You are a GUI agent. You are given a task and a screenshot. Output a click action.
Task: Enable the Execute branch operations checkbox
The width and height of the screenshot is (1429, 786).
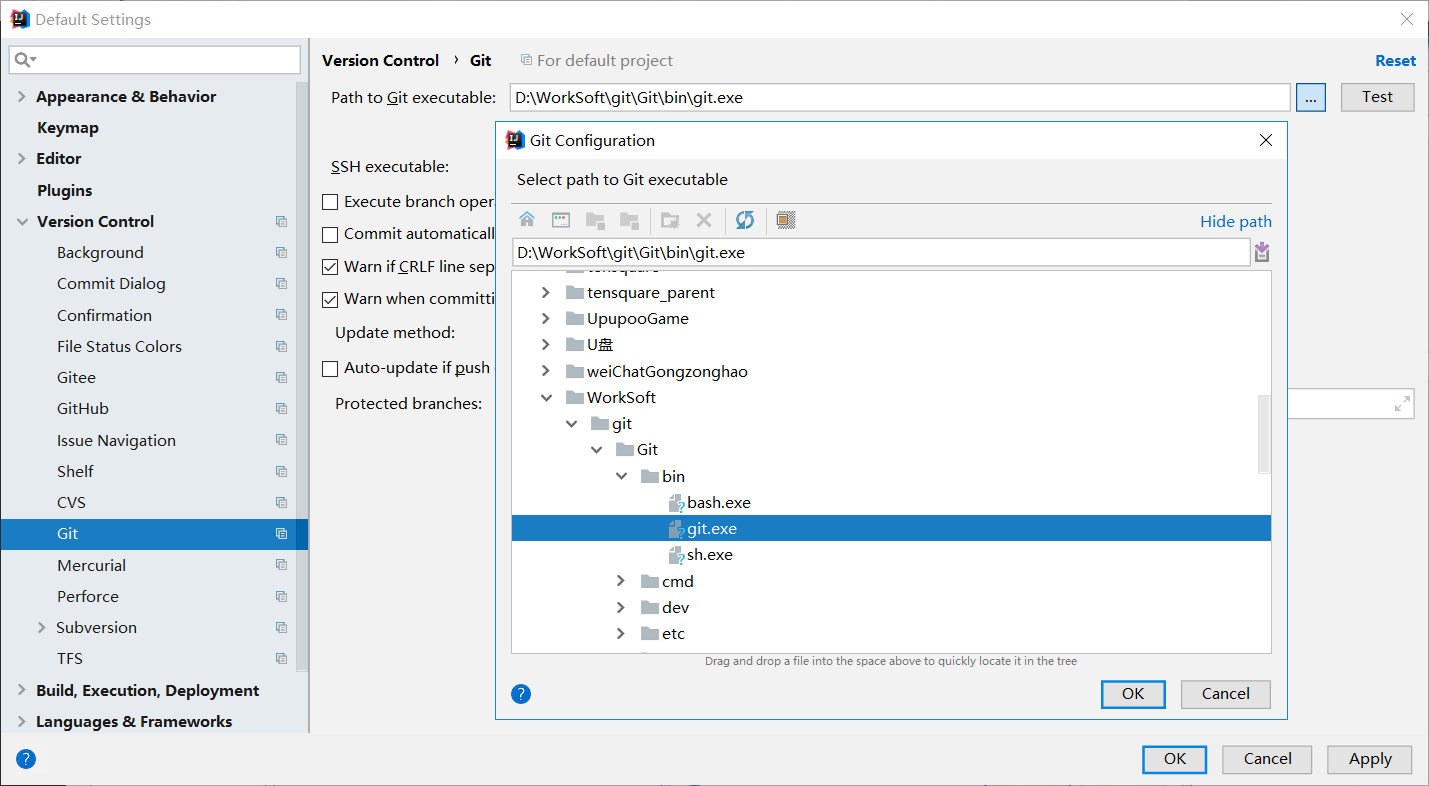pyautogui.click(x=330, y=202)
